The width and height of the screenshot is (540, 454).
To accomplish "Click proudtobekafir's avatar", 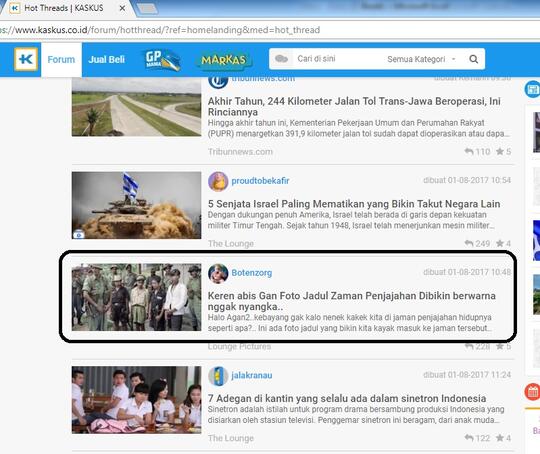I will [218, 181].
